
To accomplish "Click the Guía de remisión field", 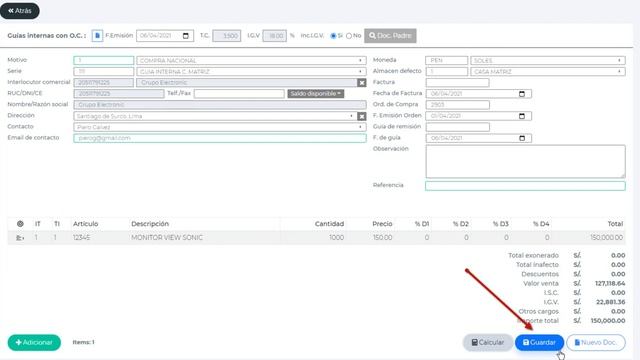I will click(458, 127).
